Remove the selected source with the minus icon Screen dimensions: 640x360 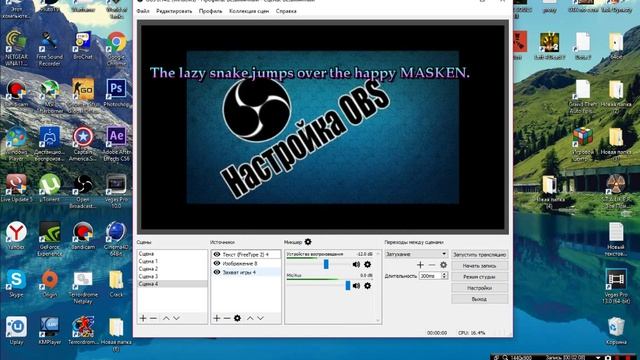click(x=227, y=318)
